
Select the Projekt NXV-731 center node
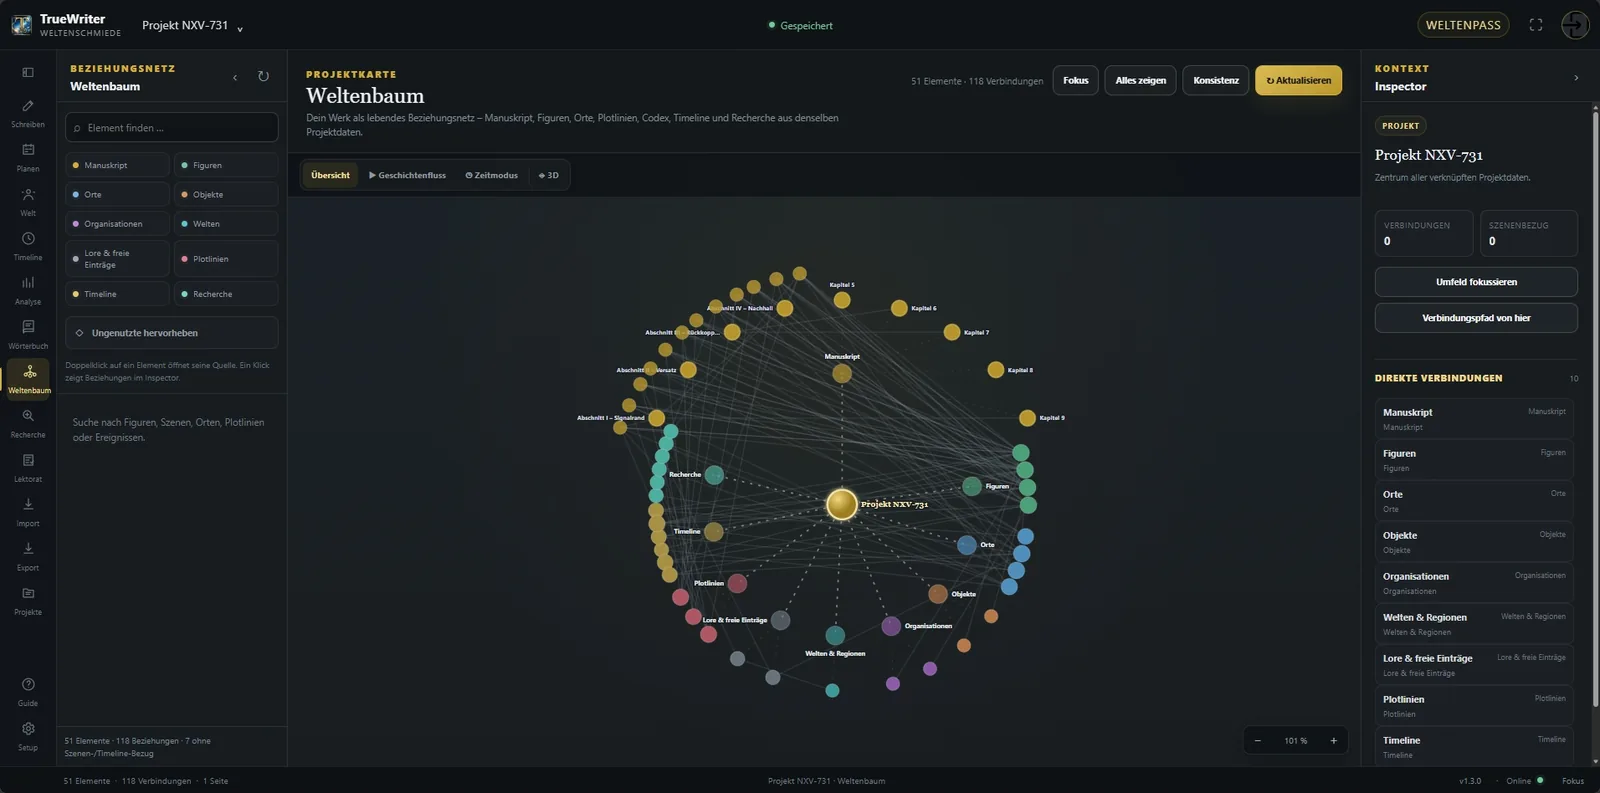coord(842,504)
